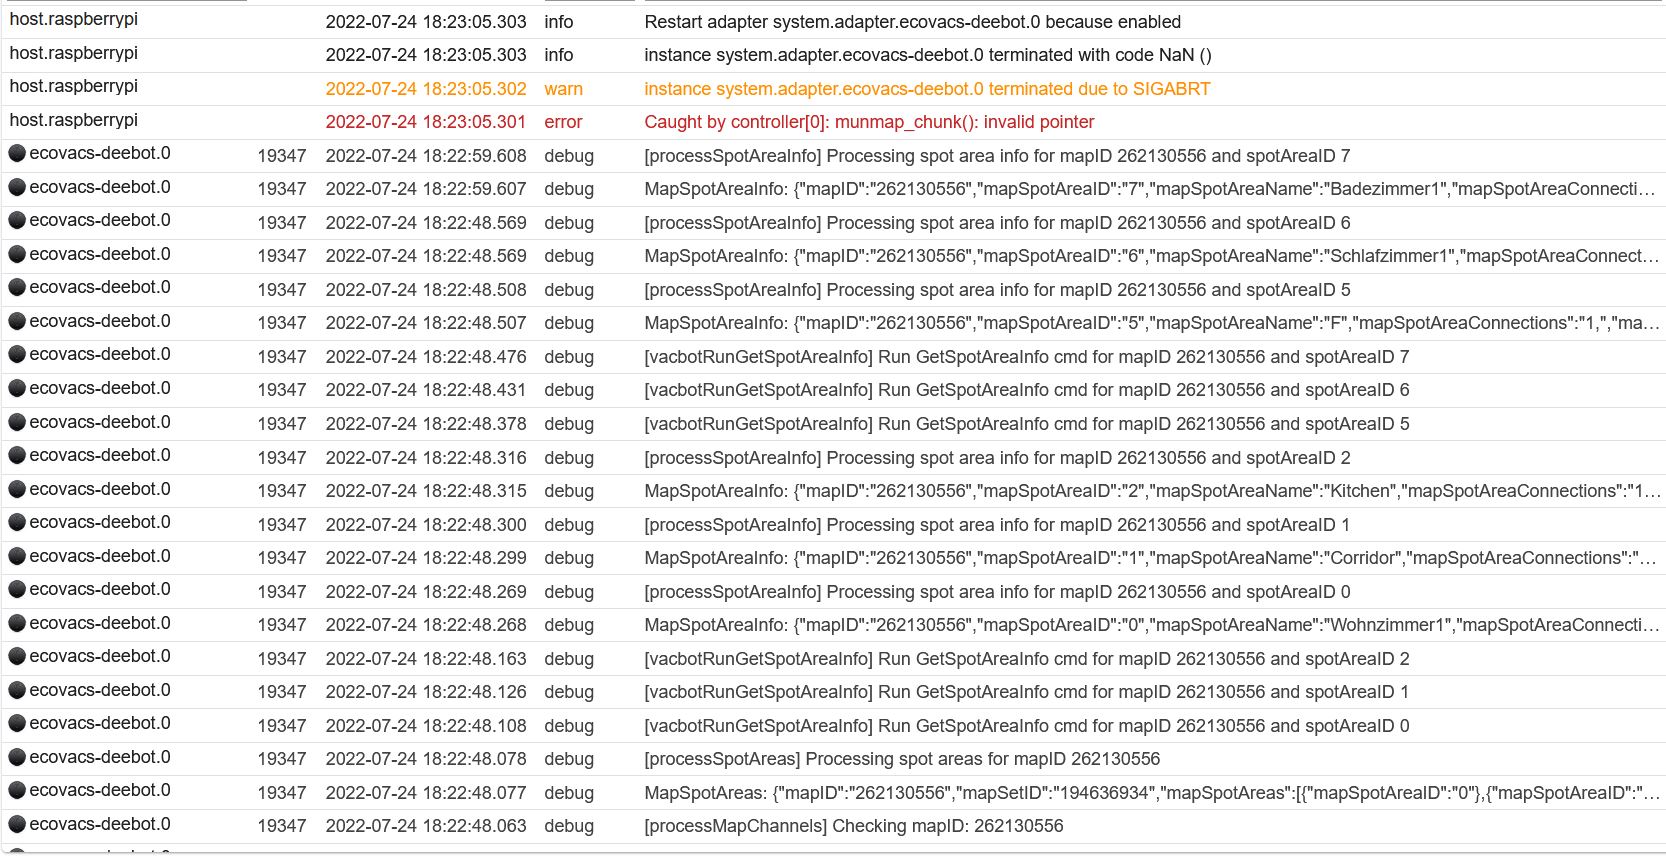Viewport: 1666px width, 862px height.
Task: Click the Badezimmer1 MapSpotAreaInfo message
Action: click(1150, 189)
